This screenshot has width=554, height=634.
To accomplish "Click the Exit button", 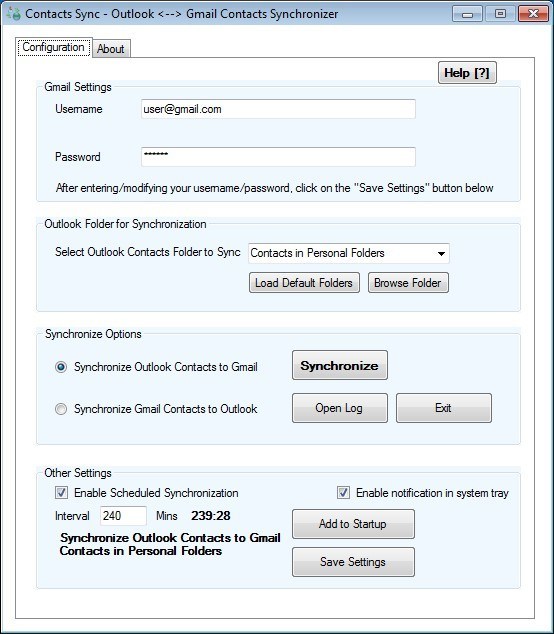I will 444,408.
